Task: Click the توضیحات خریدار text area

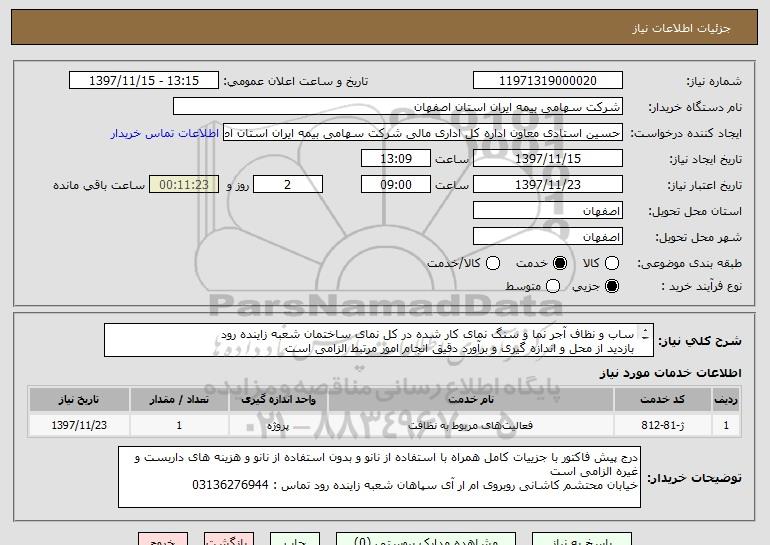Action: coord(379,477)
